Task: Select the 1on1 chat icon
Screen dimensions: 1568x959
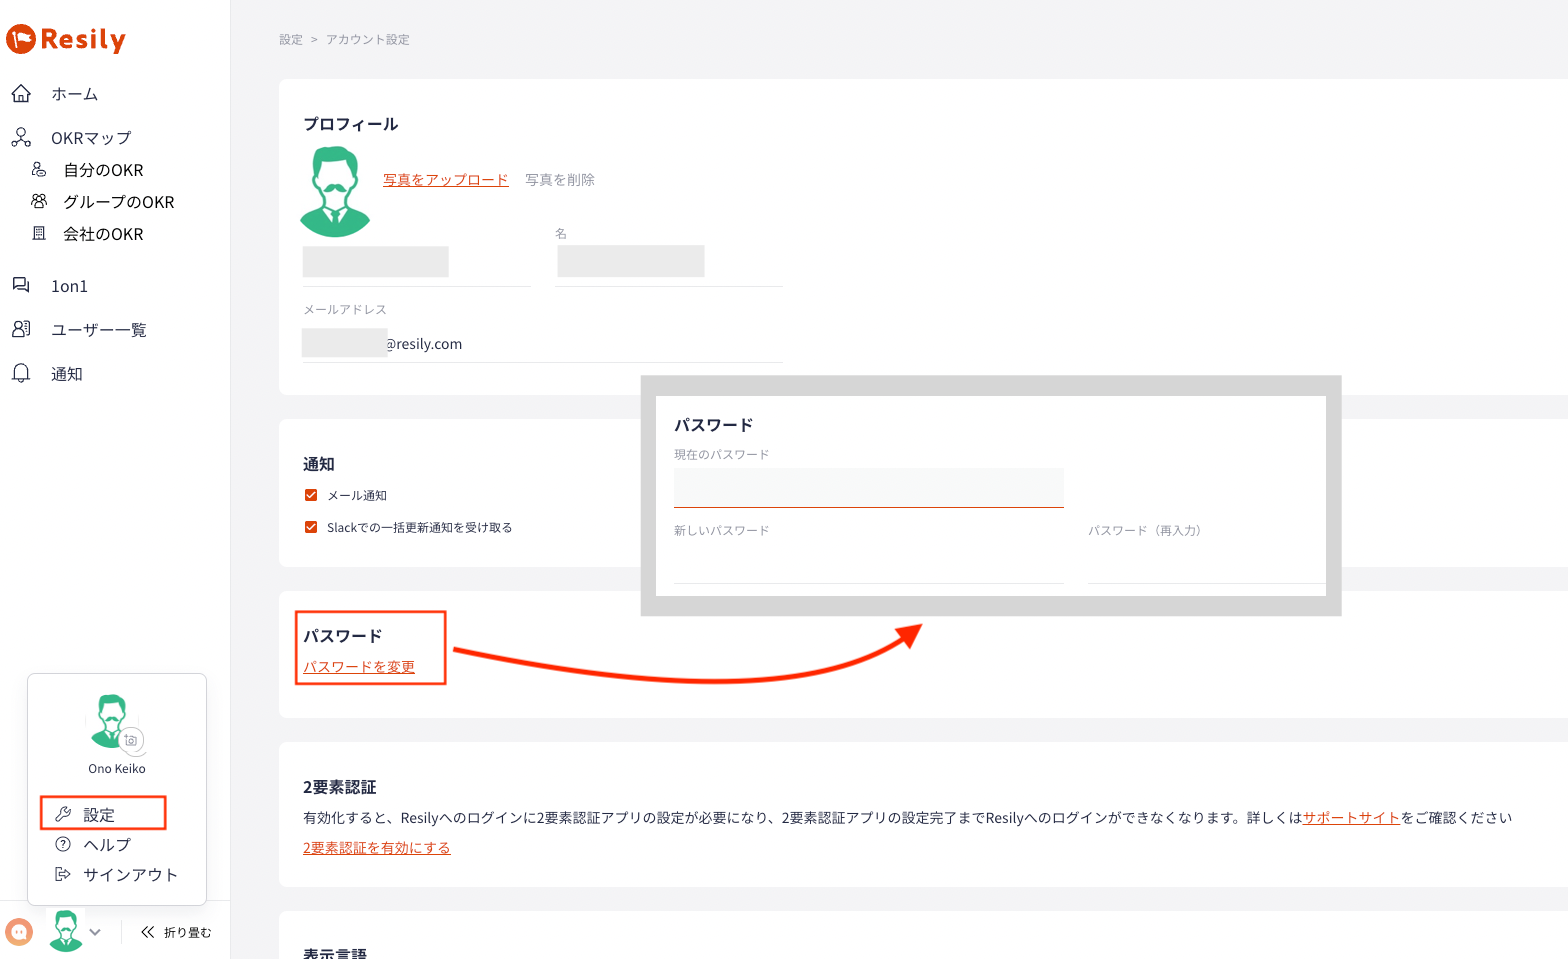Action: 21,285
